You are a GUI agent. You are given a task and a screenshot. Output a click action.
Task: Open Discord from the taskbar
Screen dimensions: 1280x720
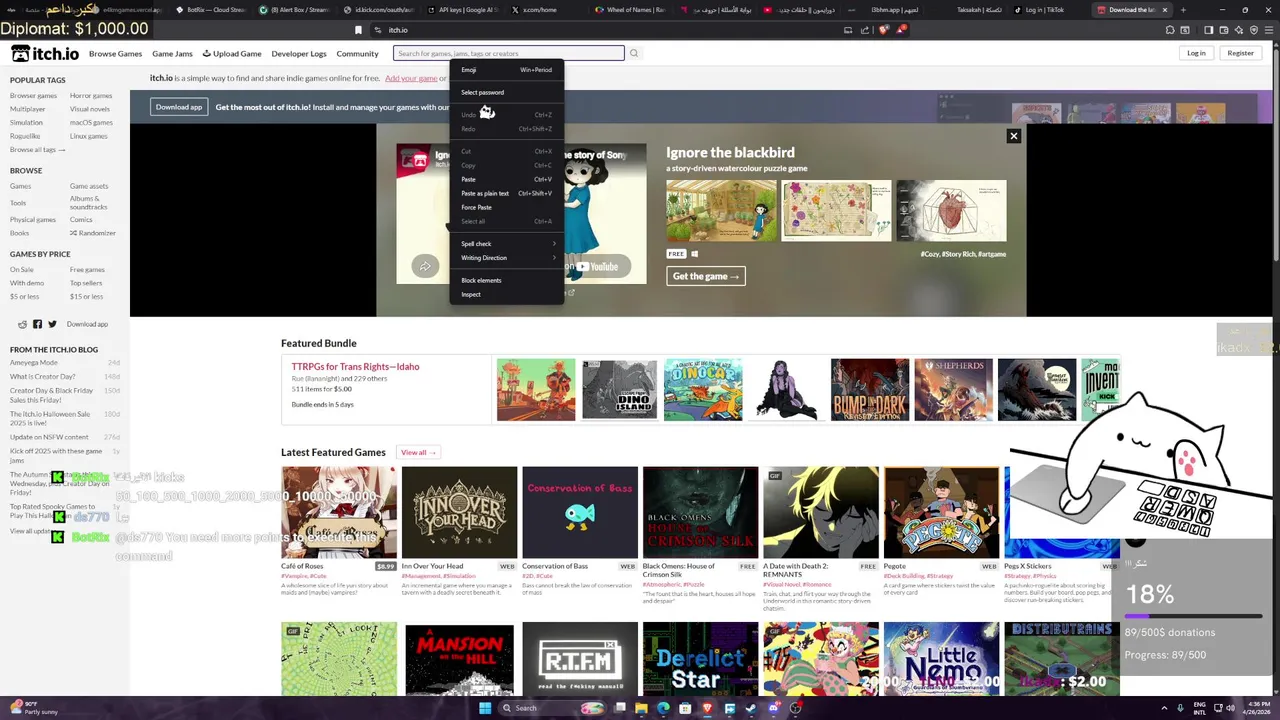[773, 708]
